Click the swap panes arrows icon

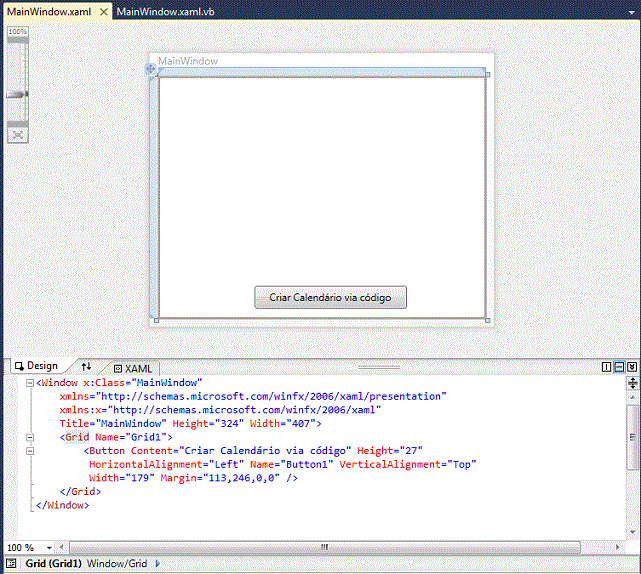(86, 366)
